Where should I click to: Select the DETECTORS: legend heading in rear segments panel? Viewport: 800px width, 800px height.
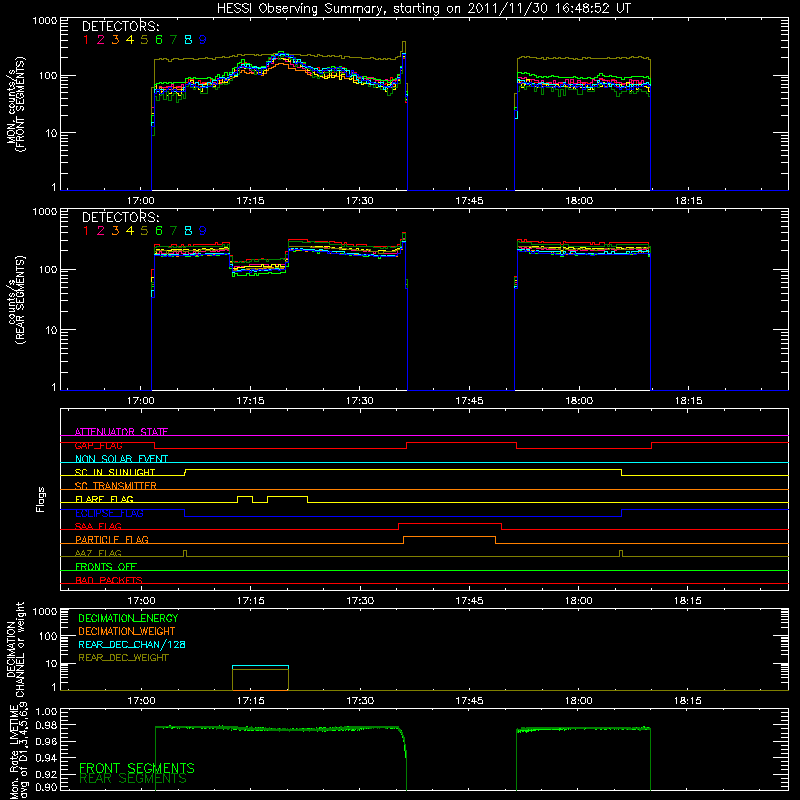[120, 217]
